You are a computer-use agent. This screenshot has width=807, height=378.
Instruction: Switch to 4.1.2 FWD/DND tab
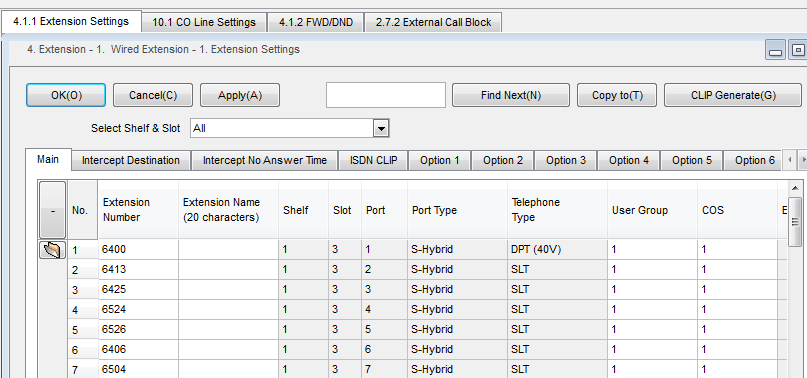(x=316, y=23)
